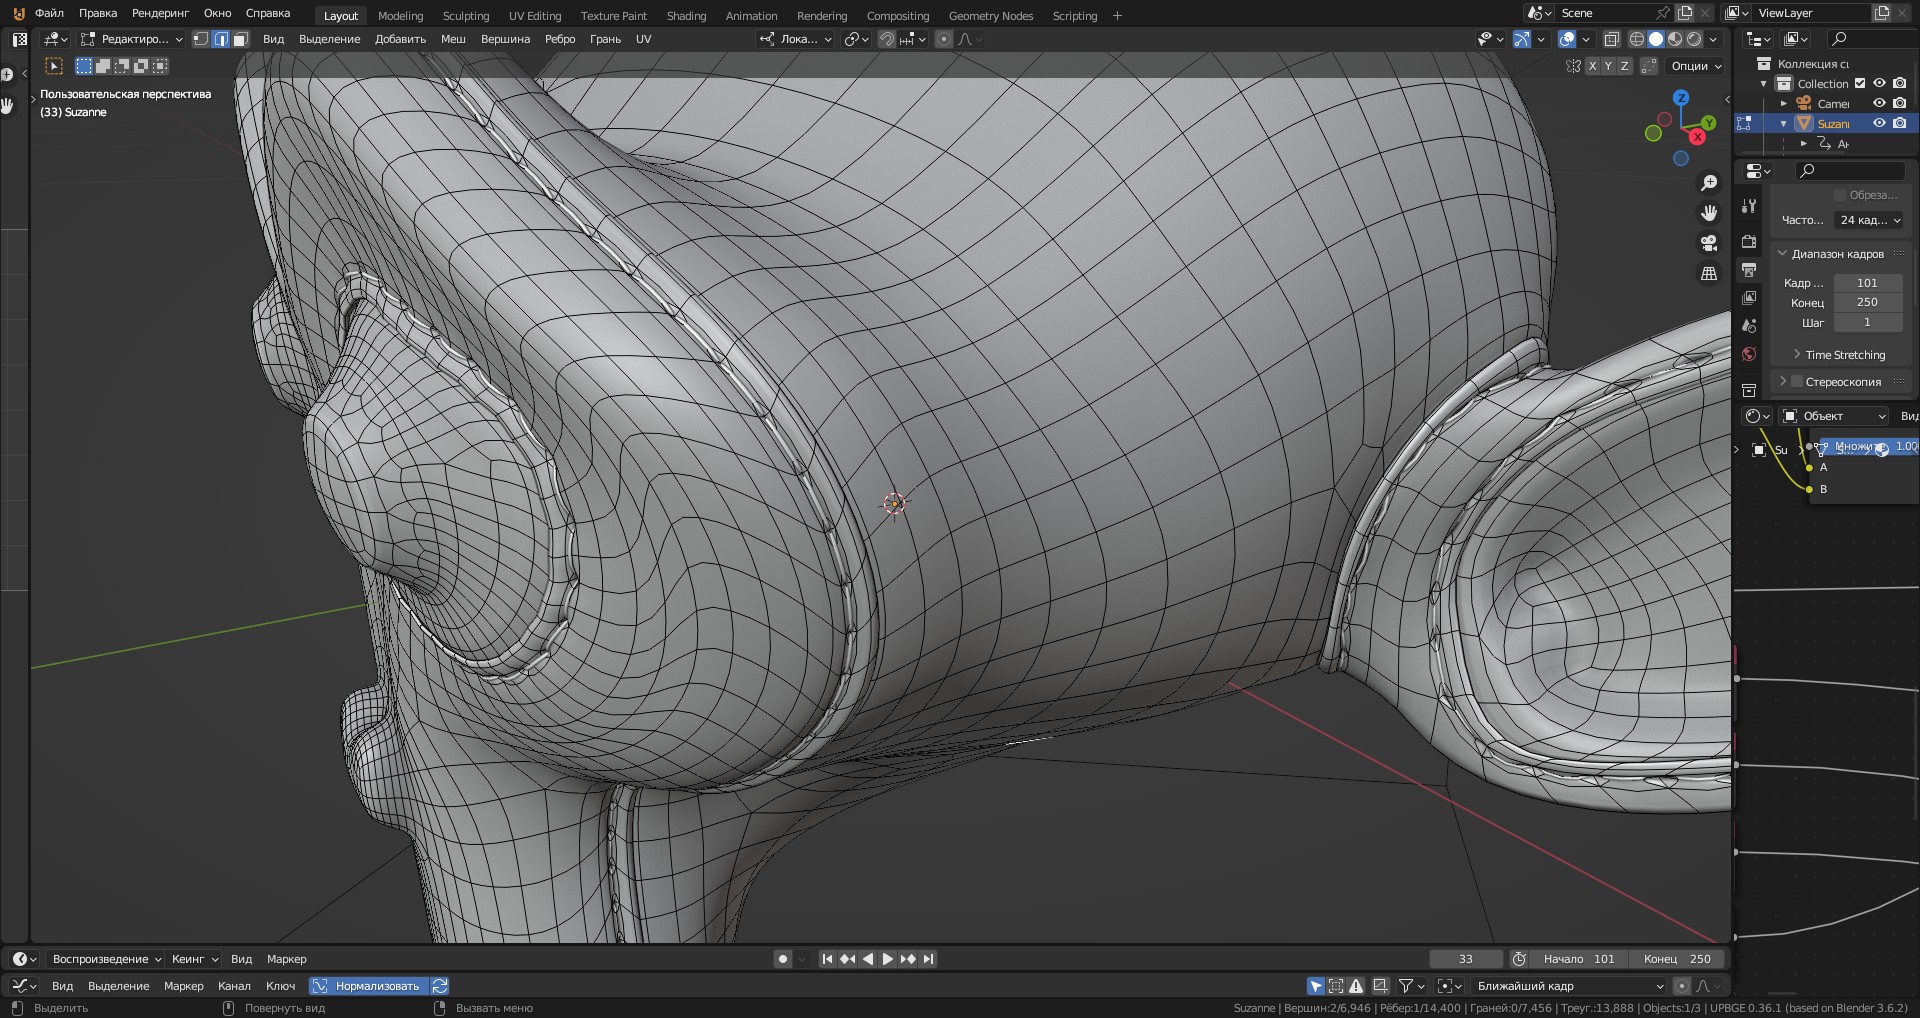Switch to wireframe viewport shading

pyautogui.click(x=1637, y=39)
